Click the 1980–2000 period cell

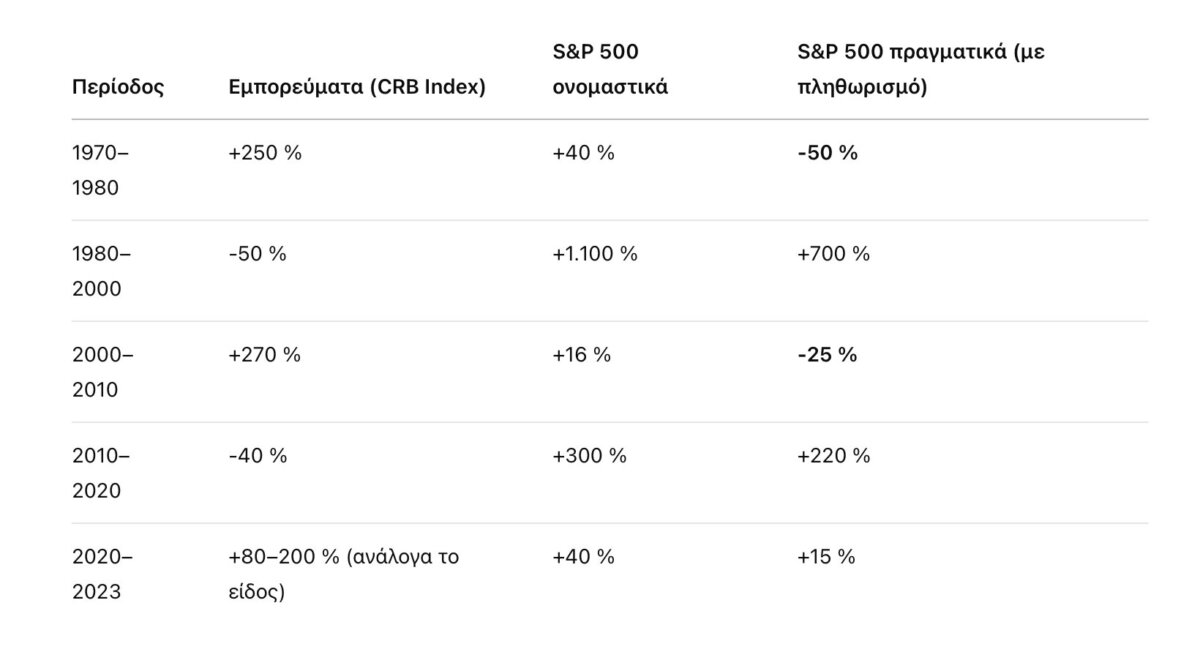click(x=102, y=271)
